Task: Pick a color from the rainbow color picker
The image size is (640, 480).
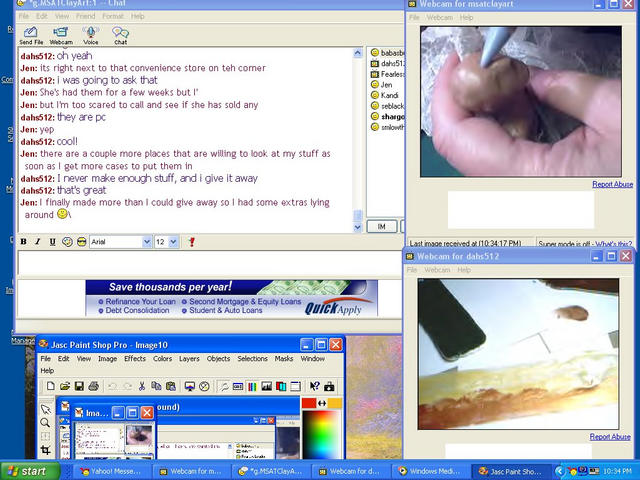Action: (x=321, y=435)
